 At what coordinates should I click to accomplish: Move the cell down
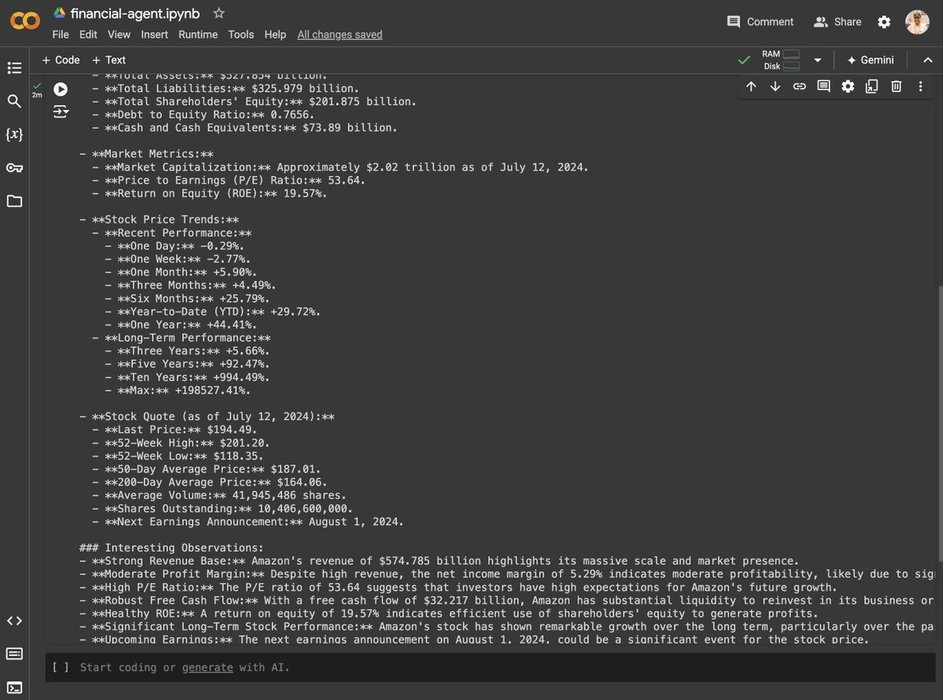775,87
